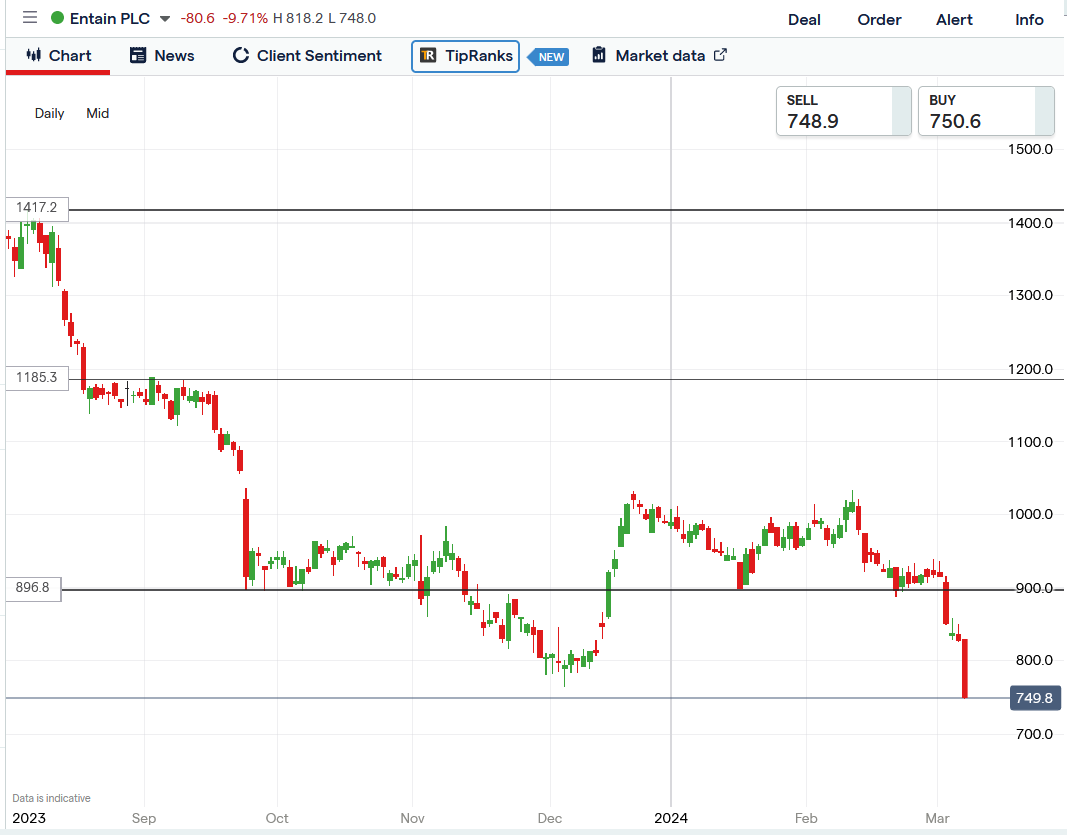Viewport: 1067px width, 835px height.
Task: Click the H 818.2 high value
Action: pyautogui.click(x=298, y=18)
